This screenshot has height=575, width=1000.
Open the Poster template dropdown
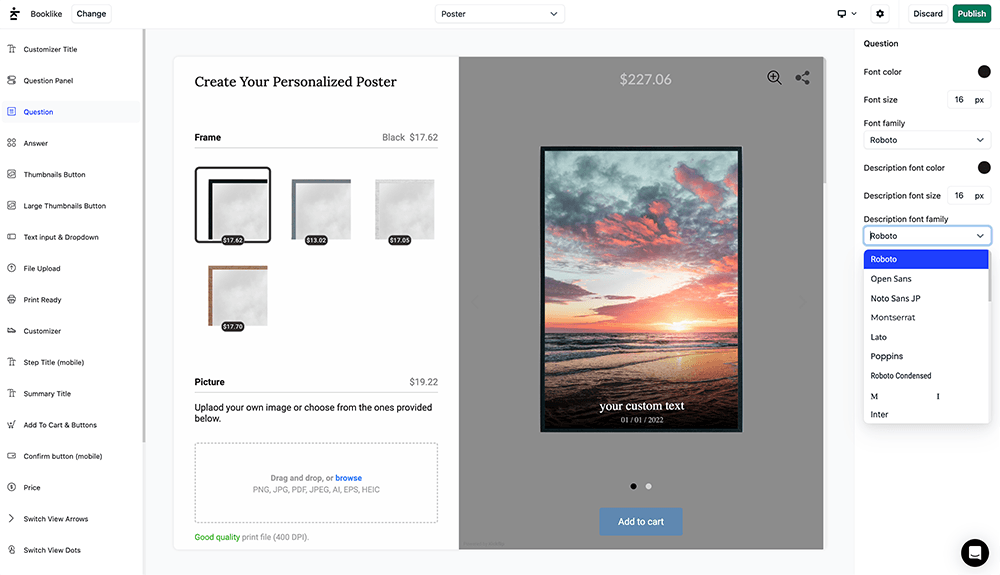tap(500, 14)
